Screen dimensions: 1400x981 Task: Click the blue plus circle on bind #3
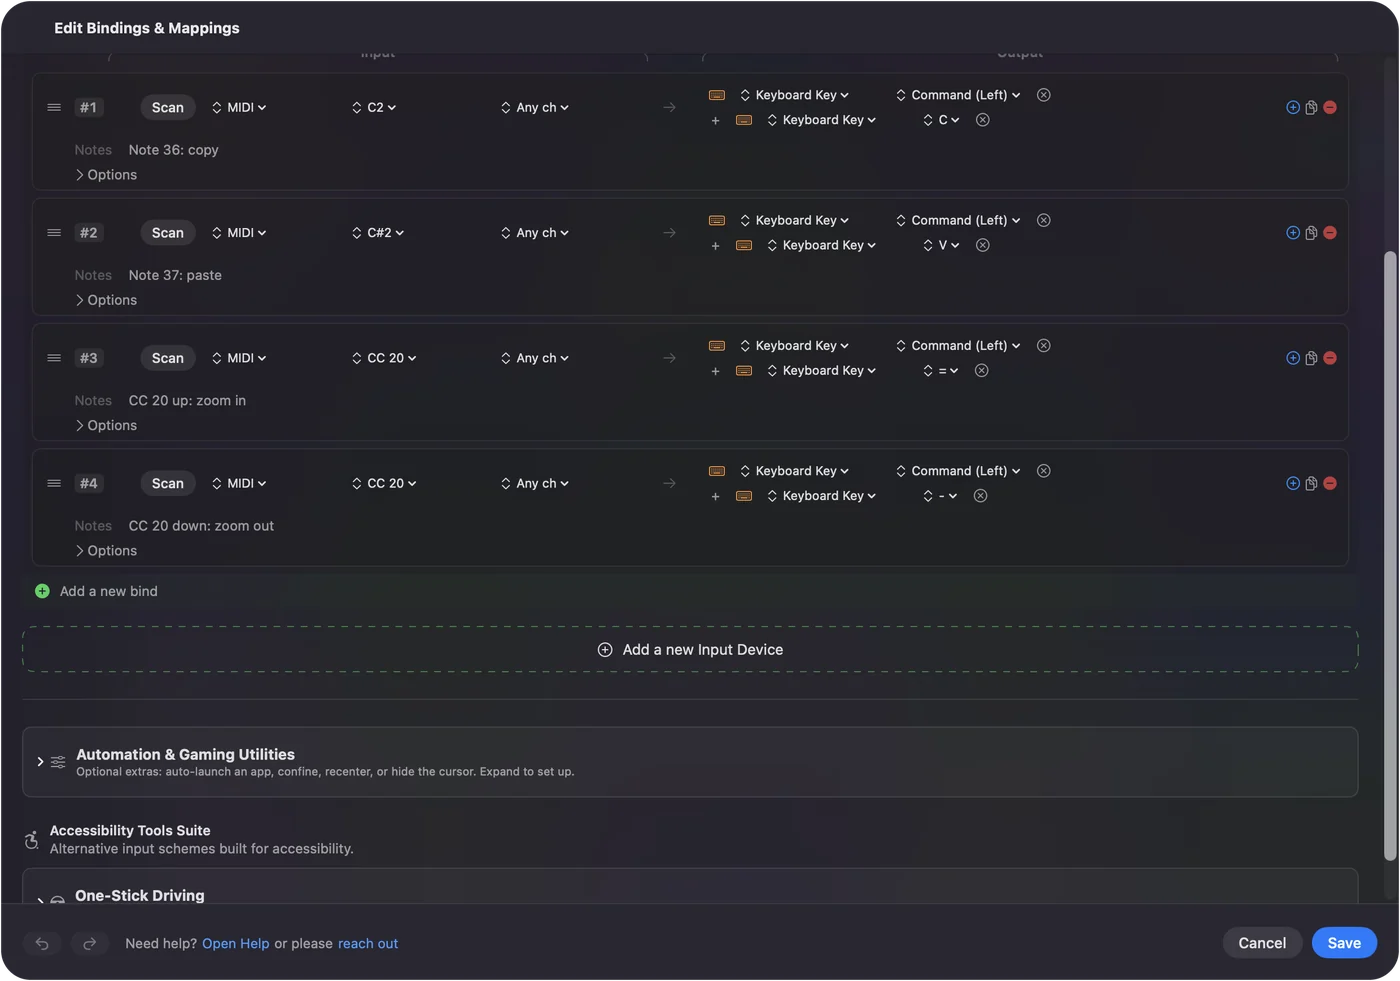[1293, 358]
